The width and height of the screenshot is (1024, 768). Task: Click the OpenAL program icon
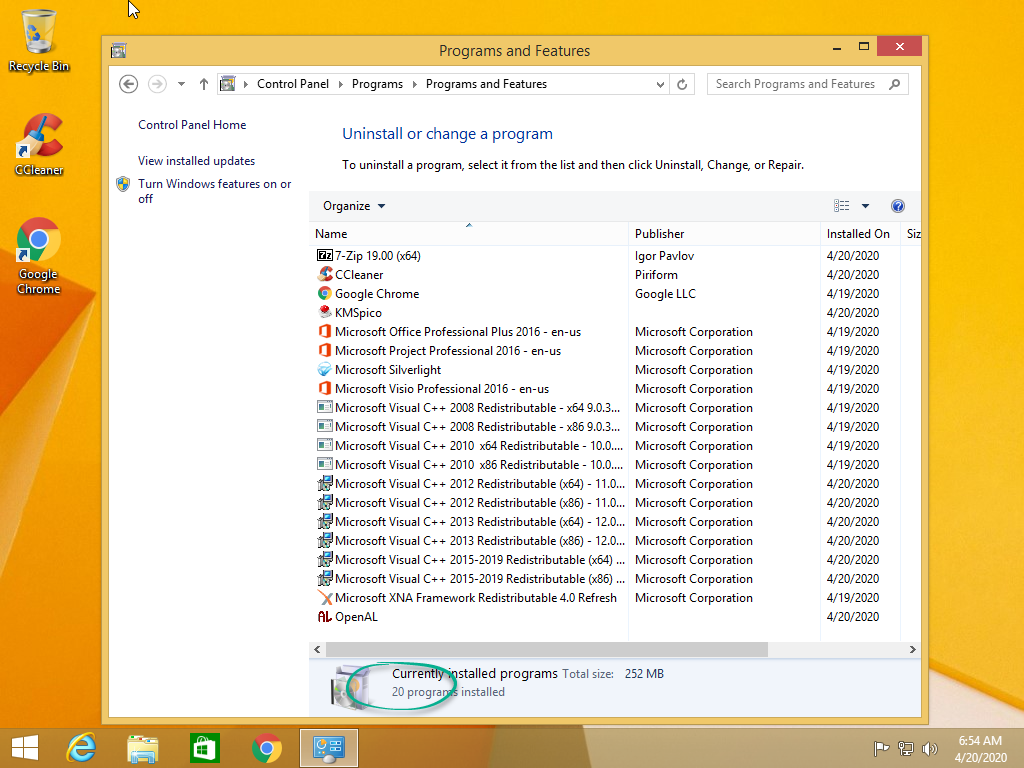click(325, 616)
